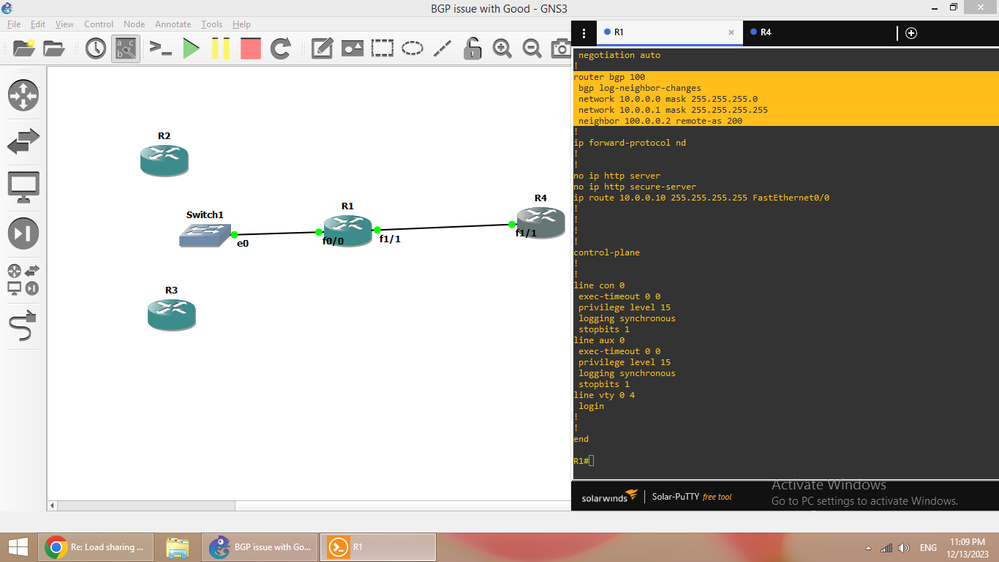The image size is (999, 562).
Task: Open the snapshot manager clock icon
Action: 96,48
